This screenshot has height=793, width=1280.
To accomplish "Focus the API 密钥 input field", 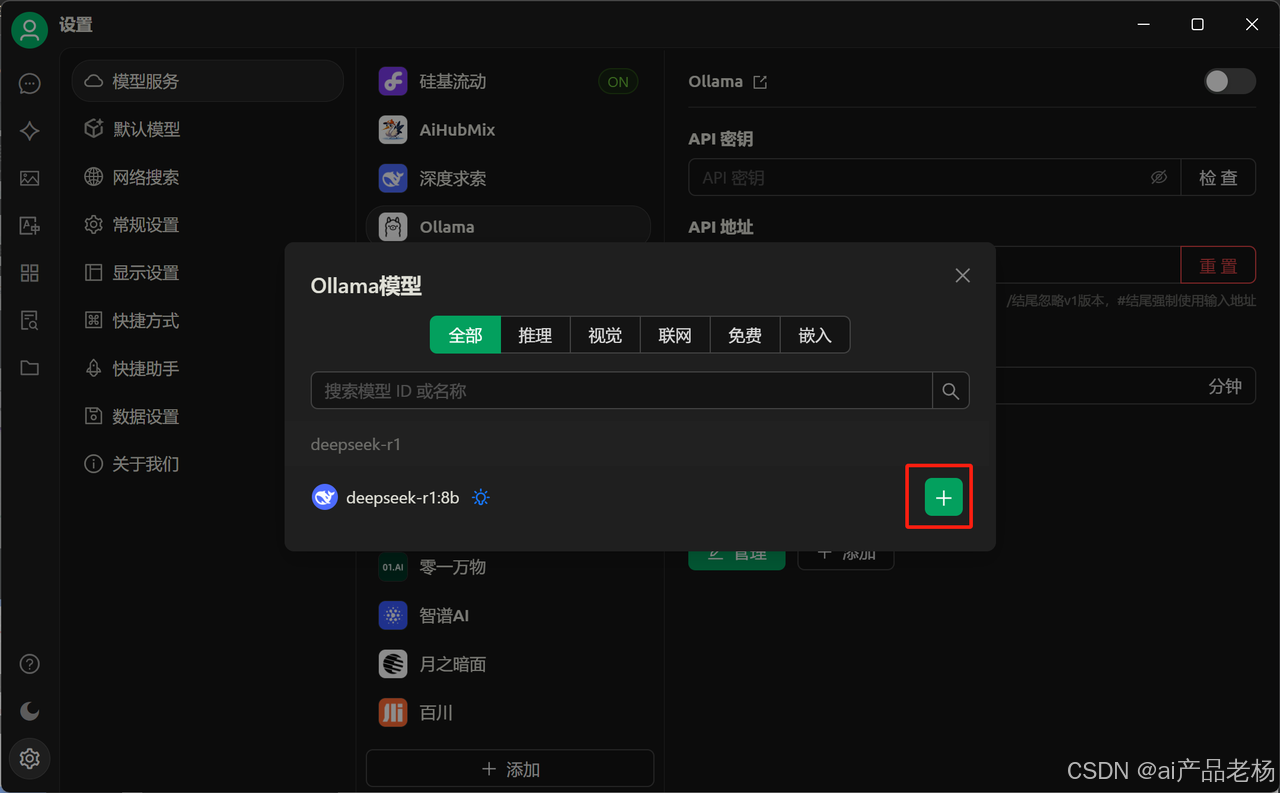I will coord(934,178).
